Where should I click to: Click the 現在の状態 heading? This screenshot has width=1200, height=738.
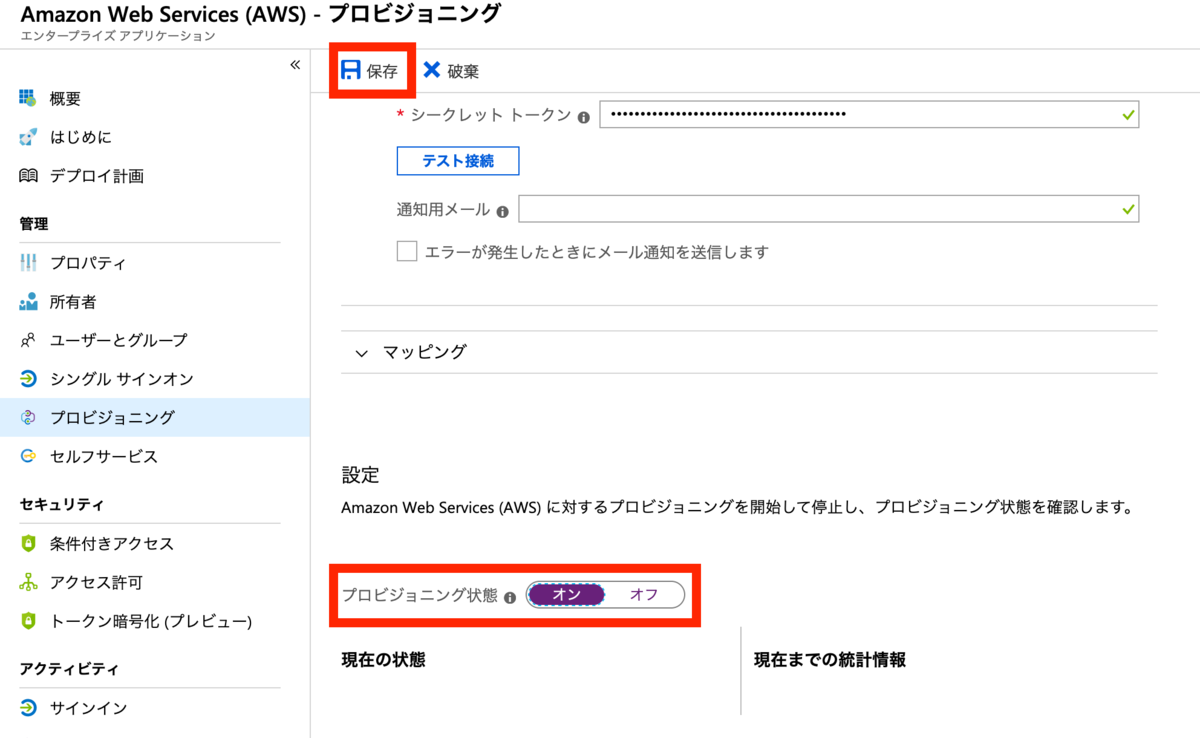(x=383, y=660)
